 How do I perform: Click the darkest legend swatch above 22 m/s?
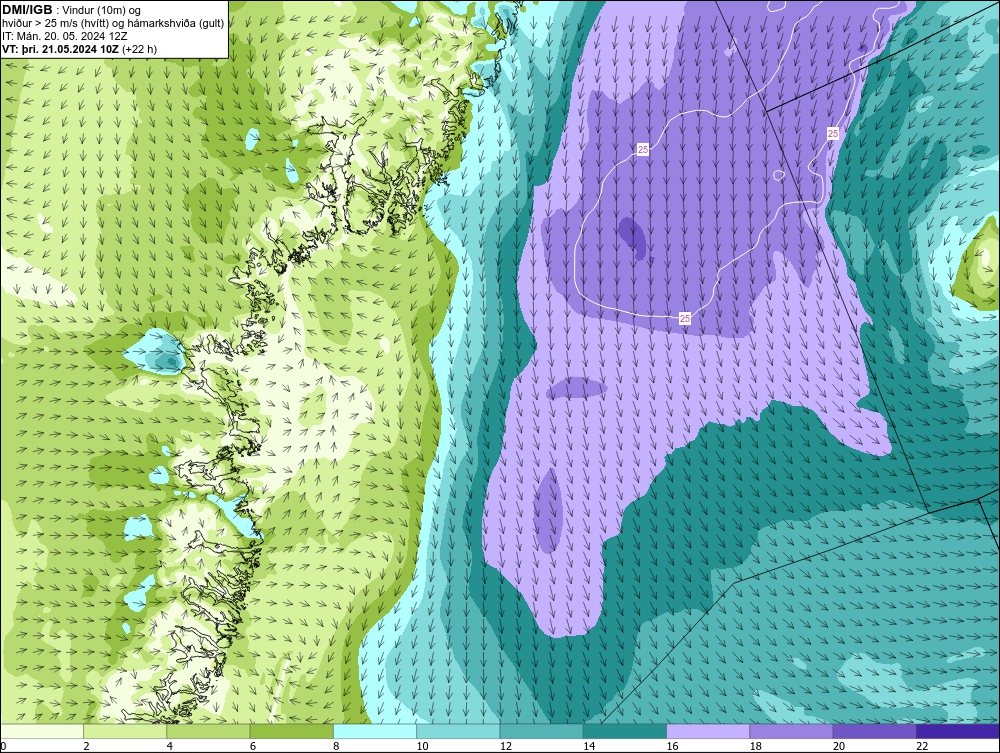point(958,731)
